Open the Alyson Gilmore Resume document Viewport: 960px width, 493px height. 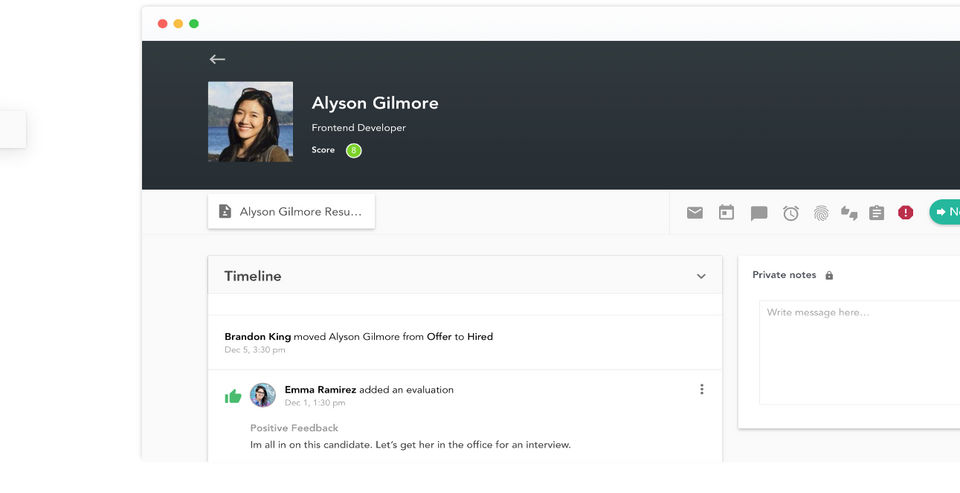click(291, 211)
